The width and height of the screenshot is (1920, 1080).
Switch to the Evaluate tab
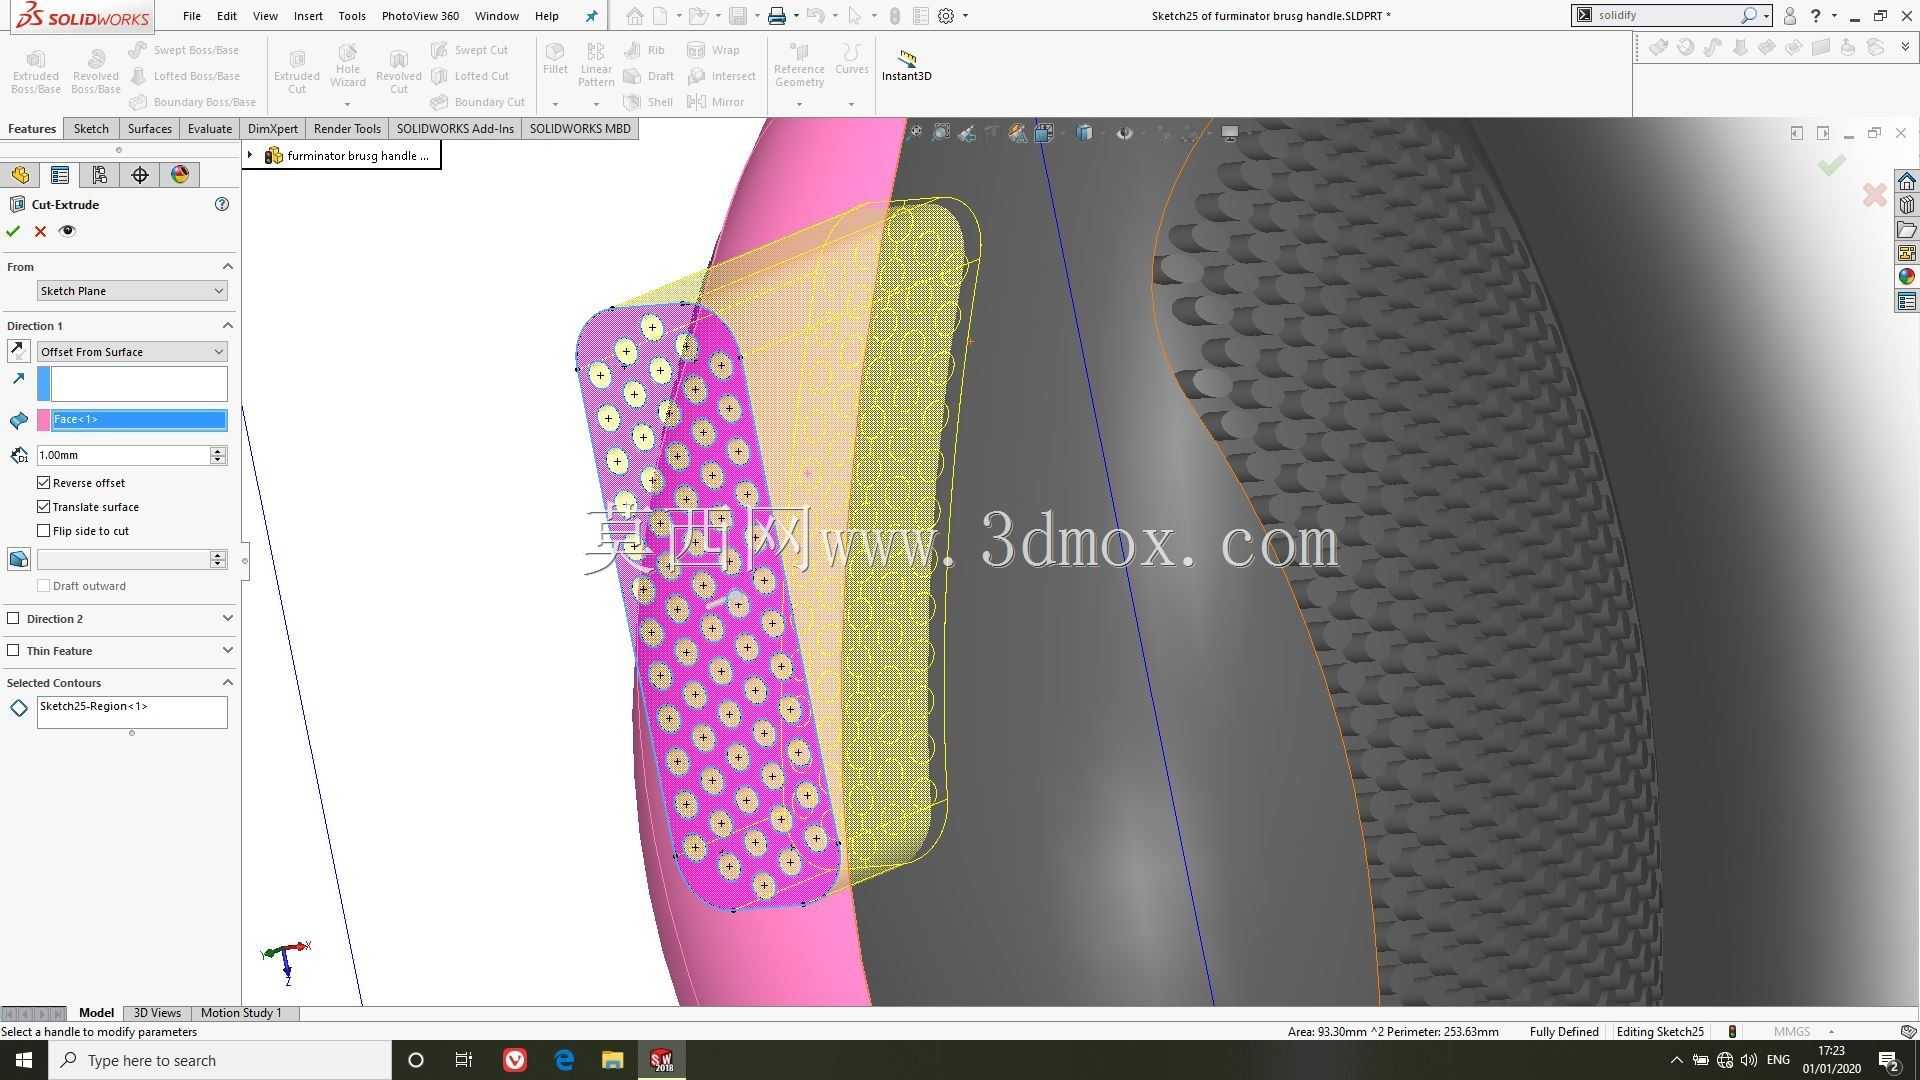click(x=210, y=129)
